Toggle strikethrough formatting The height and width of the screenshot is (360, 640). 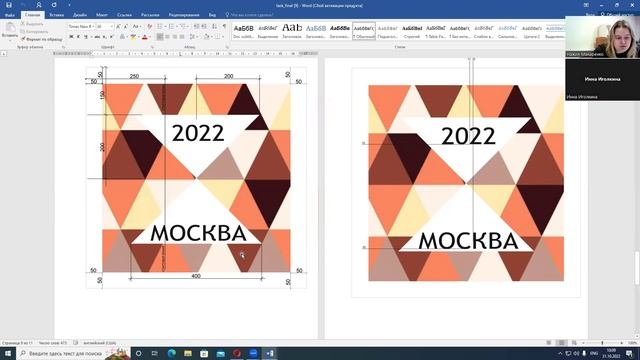(97, 37)
